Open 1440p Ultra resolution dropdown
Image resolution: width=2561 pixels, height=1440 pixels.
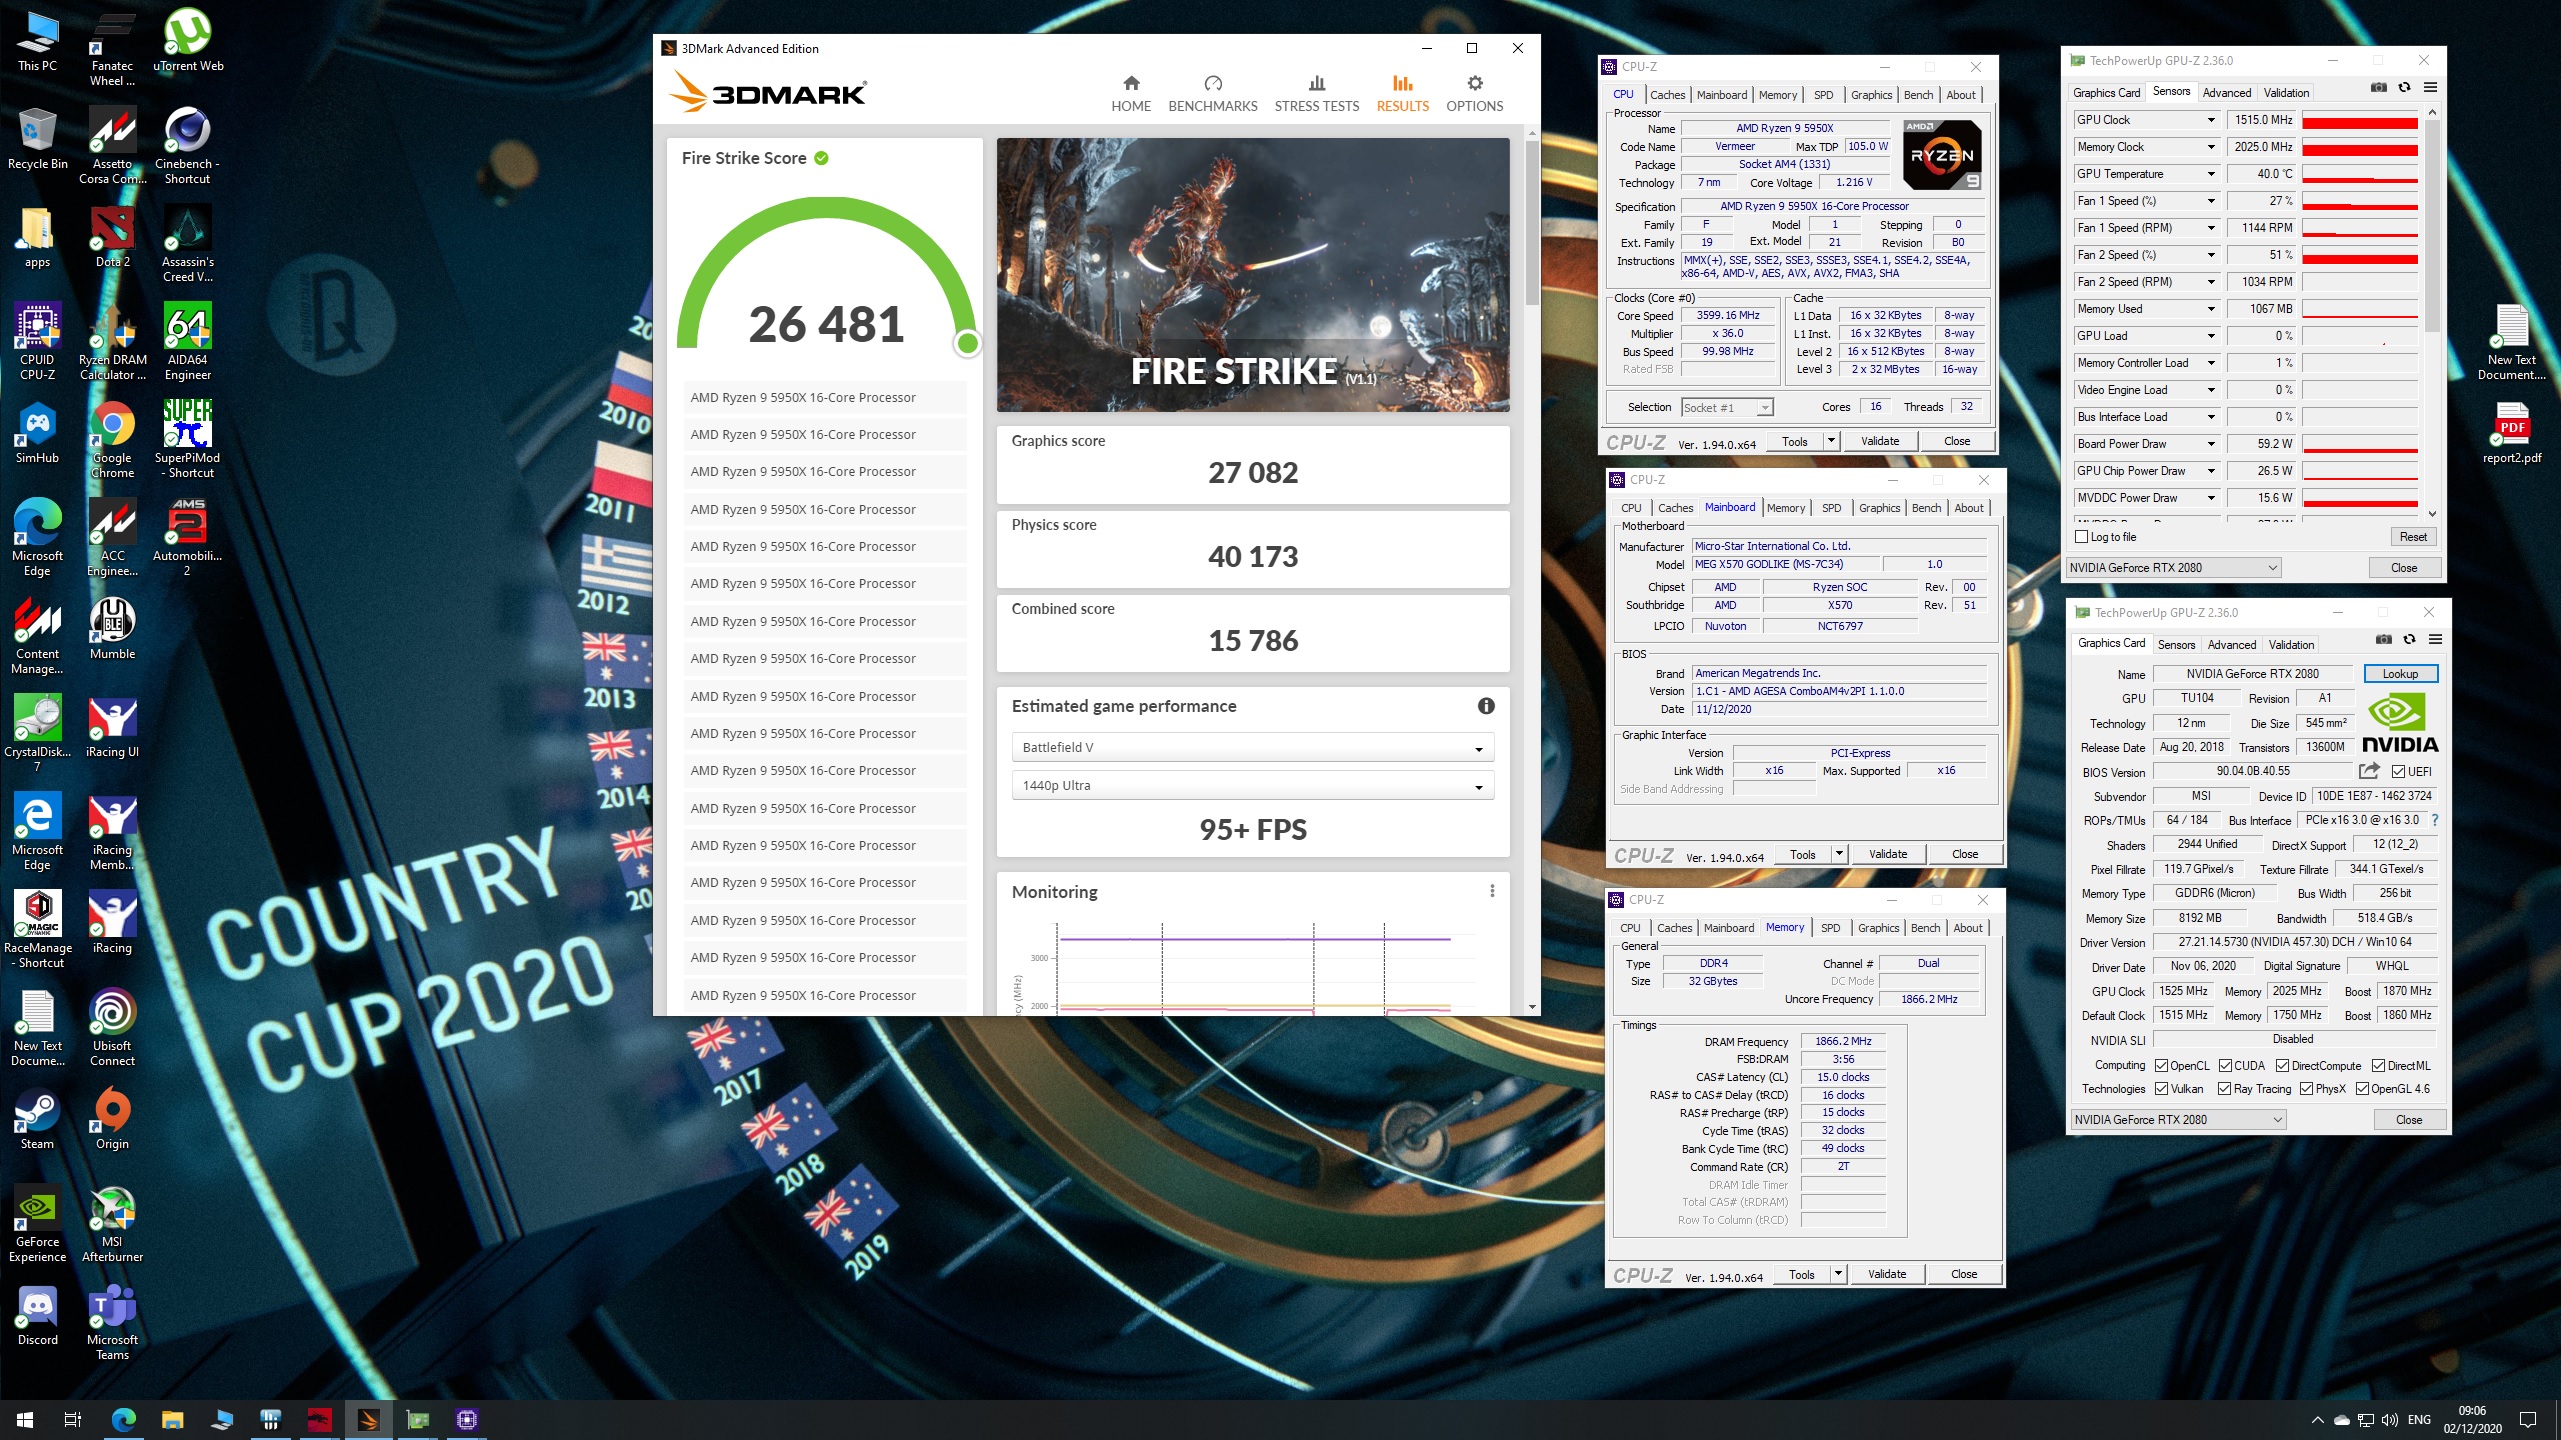pos(1253,786)
